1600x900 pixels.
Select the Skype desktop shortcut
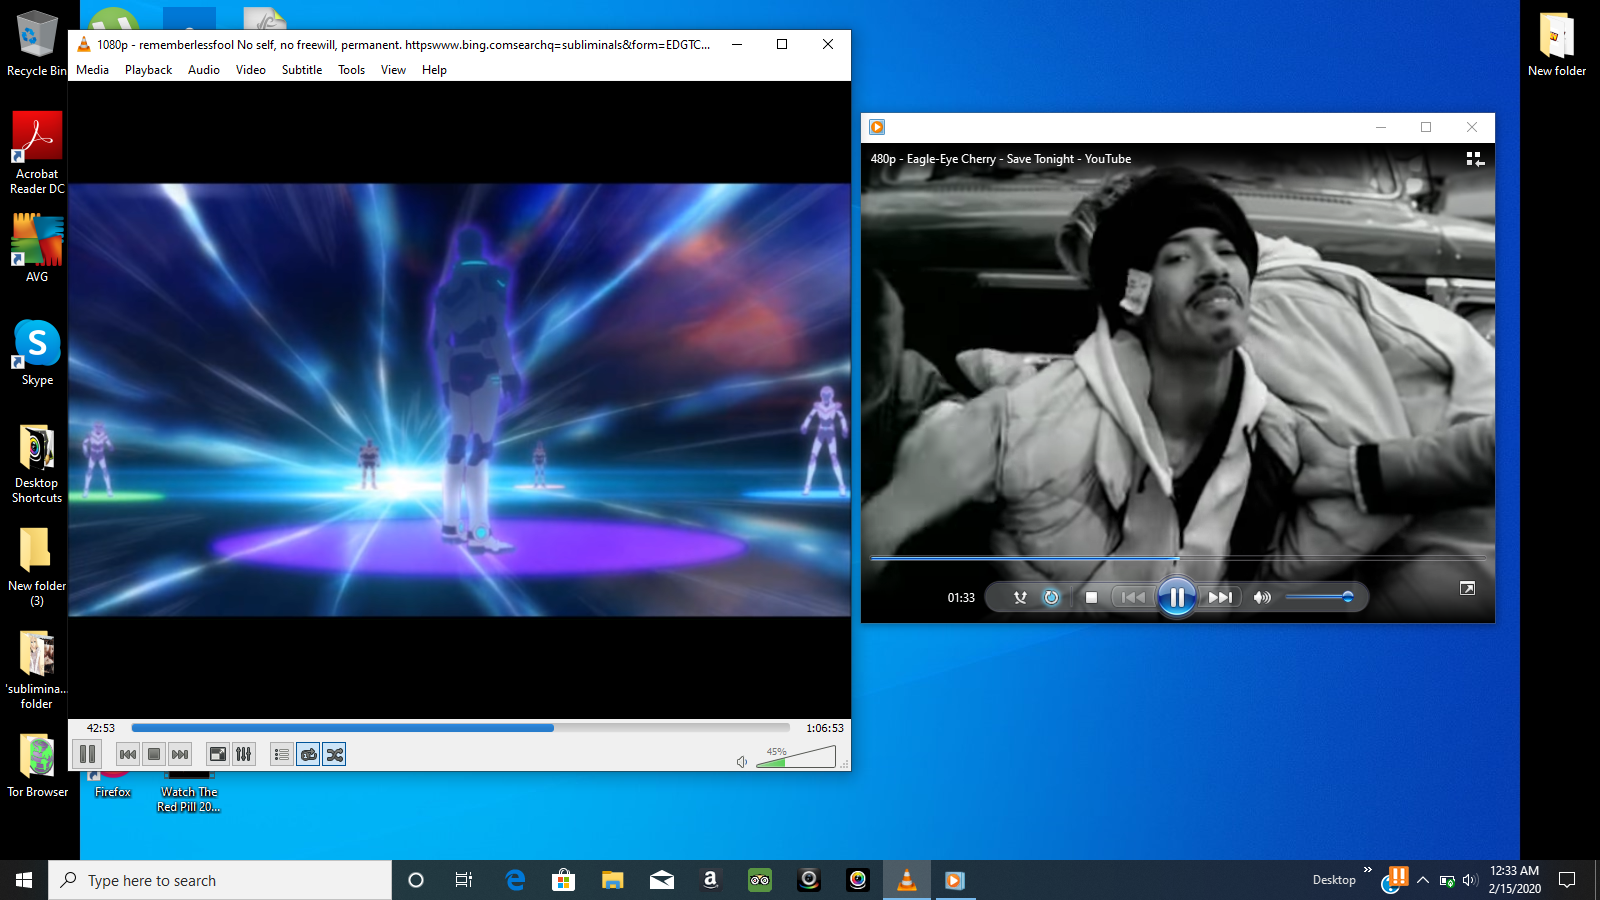pyautogui.click(x=37, y=353)
